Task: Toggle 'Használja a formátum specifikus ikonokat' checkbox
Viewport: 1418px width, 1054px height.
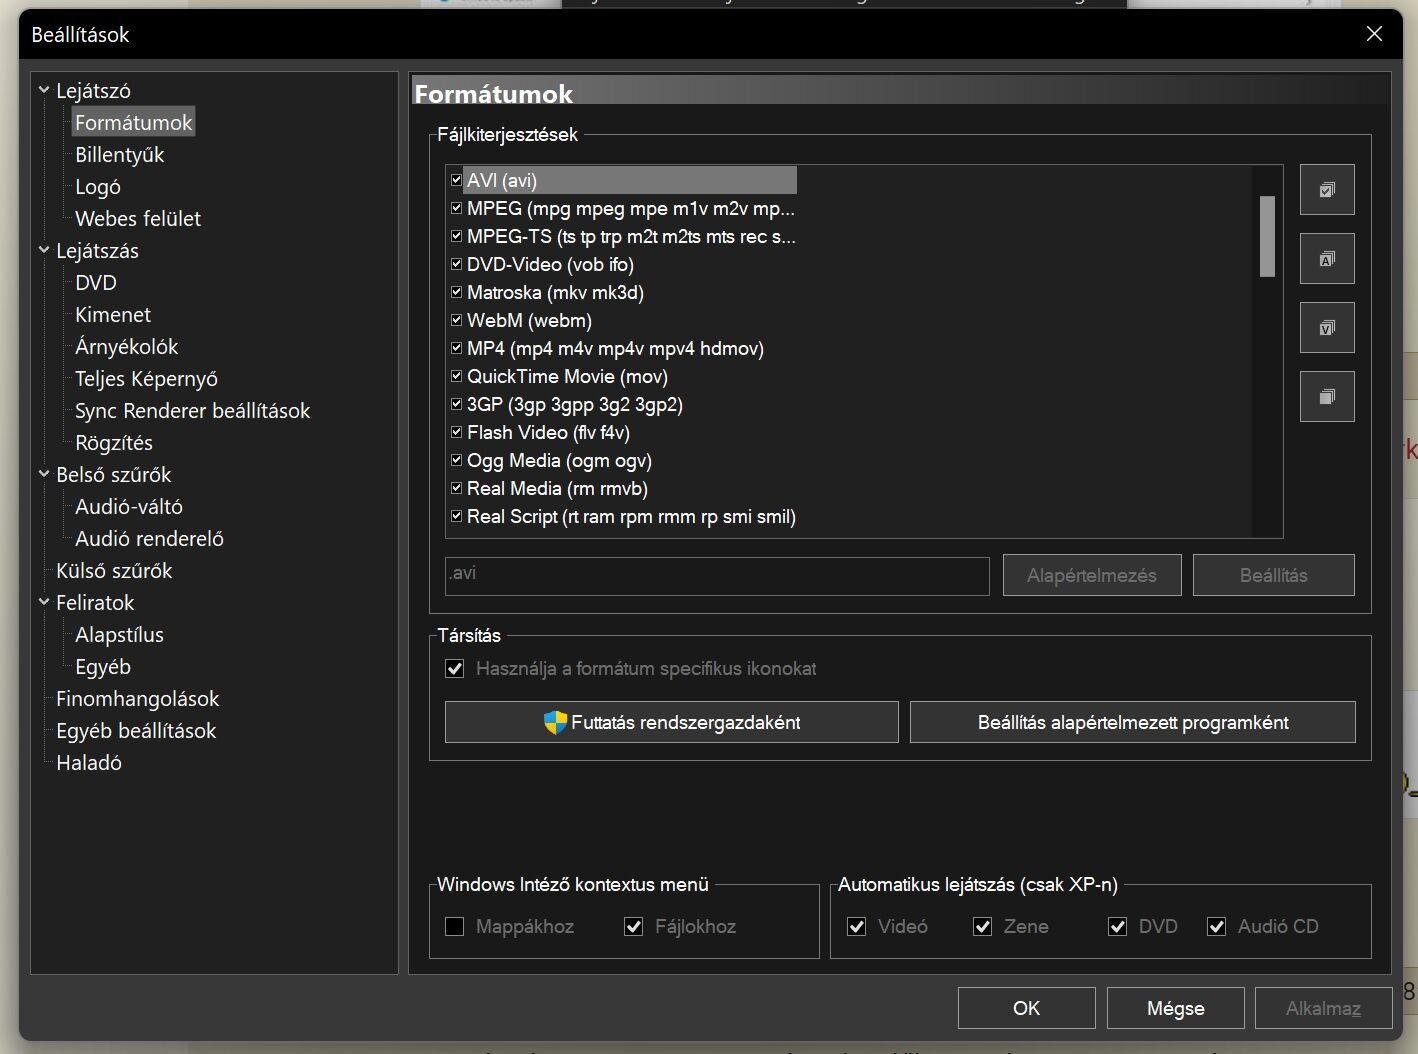Action: 455,668
